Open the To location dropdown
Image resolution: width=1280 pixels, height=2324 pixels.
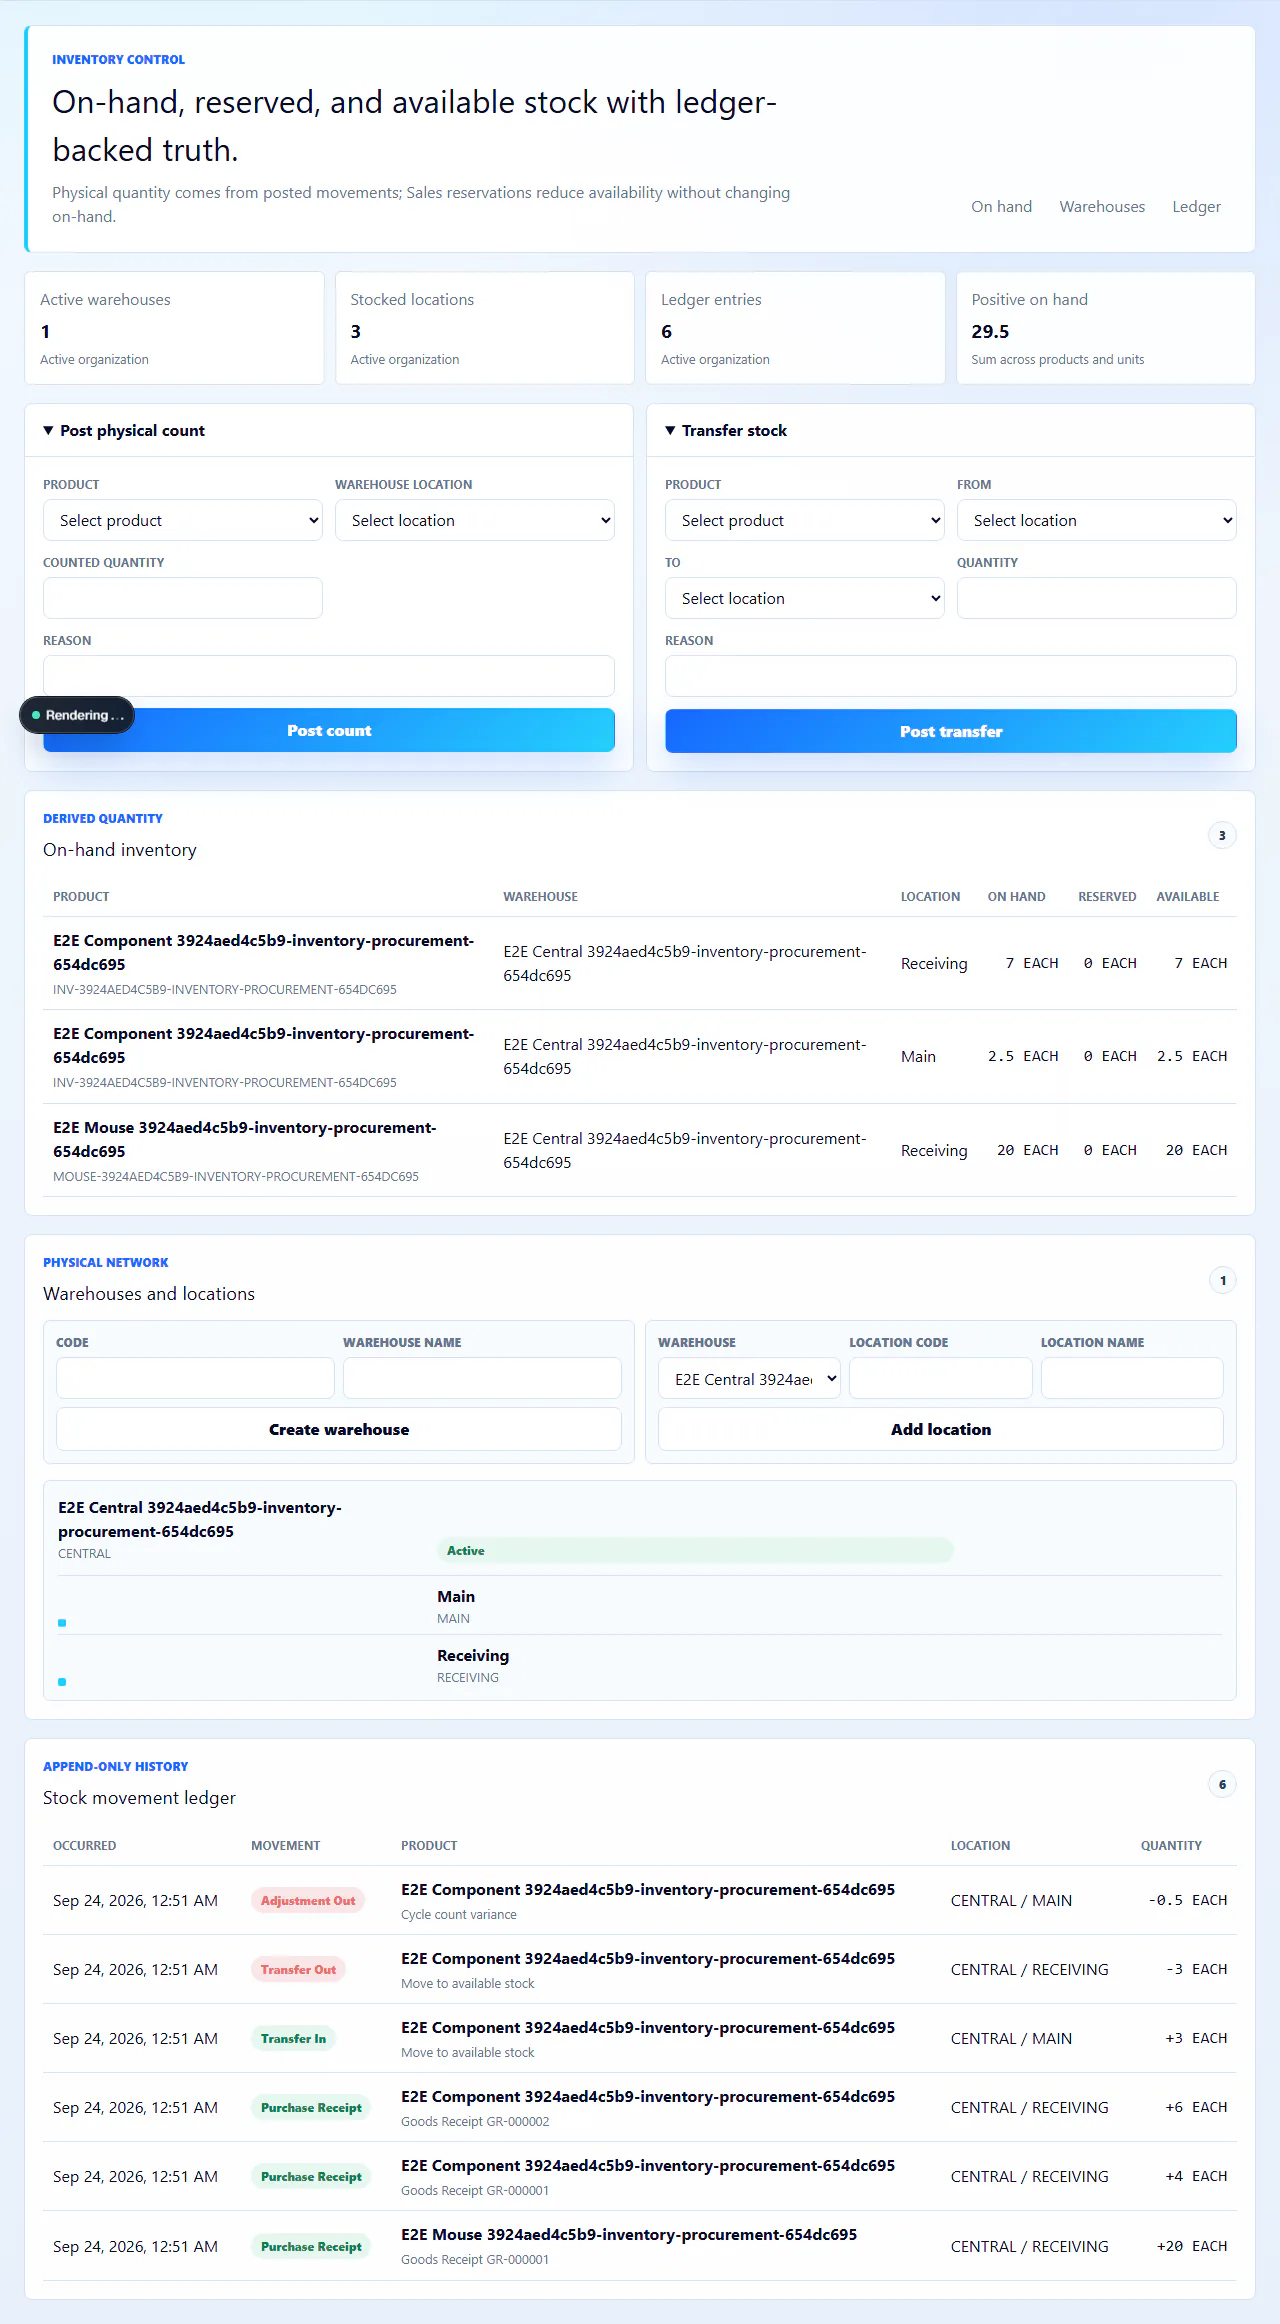pos(805,598)
